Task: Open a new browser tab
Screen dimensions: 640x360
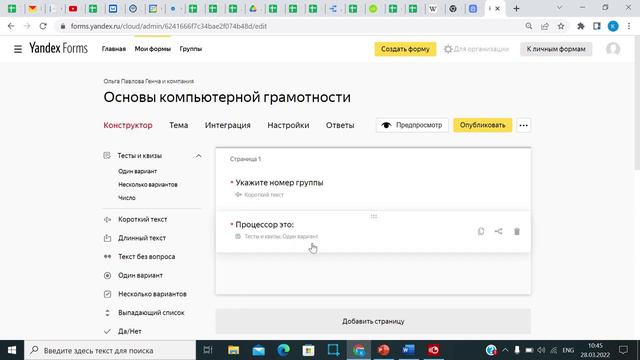Action: click(516, 8)
